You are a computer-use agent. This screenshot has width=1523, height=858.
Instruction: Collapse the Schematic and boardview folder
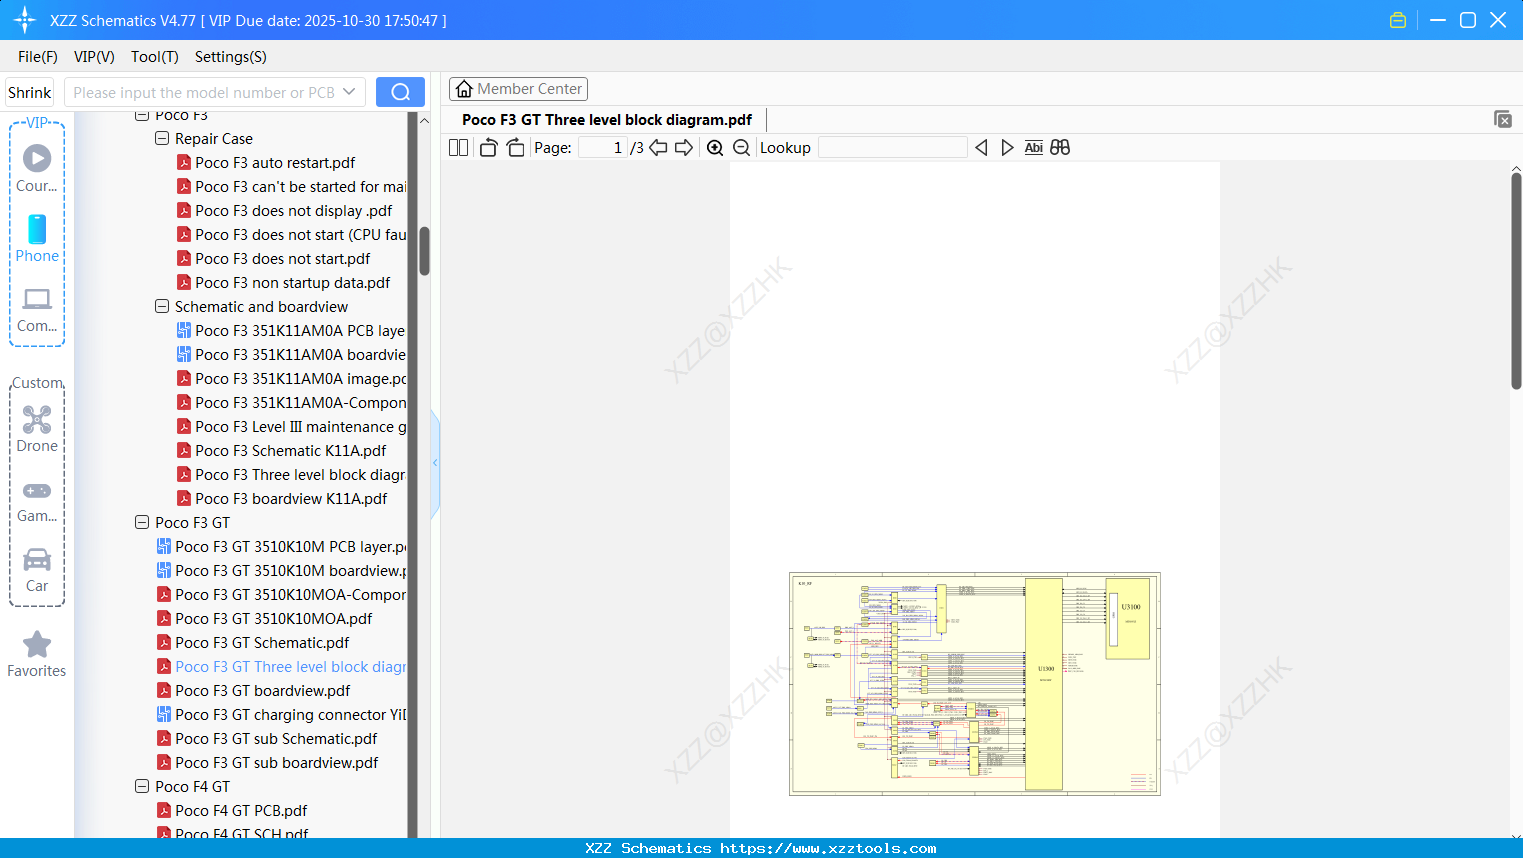[161, 306]
